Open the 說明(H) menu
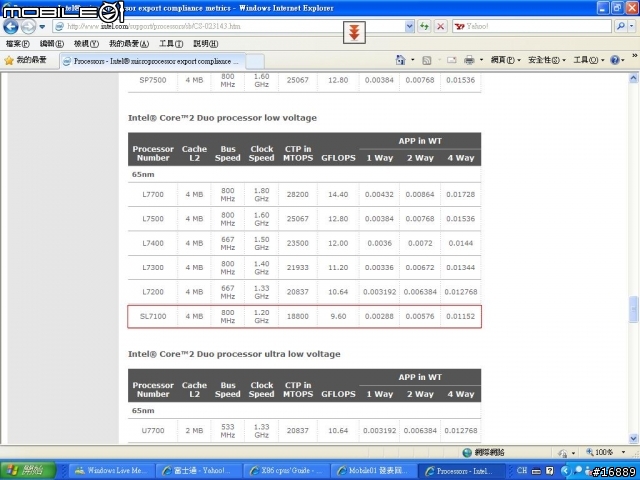This screenshot has width=640, height=480. tap(205, 43)
